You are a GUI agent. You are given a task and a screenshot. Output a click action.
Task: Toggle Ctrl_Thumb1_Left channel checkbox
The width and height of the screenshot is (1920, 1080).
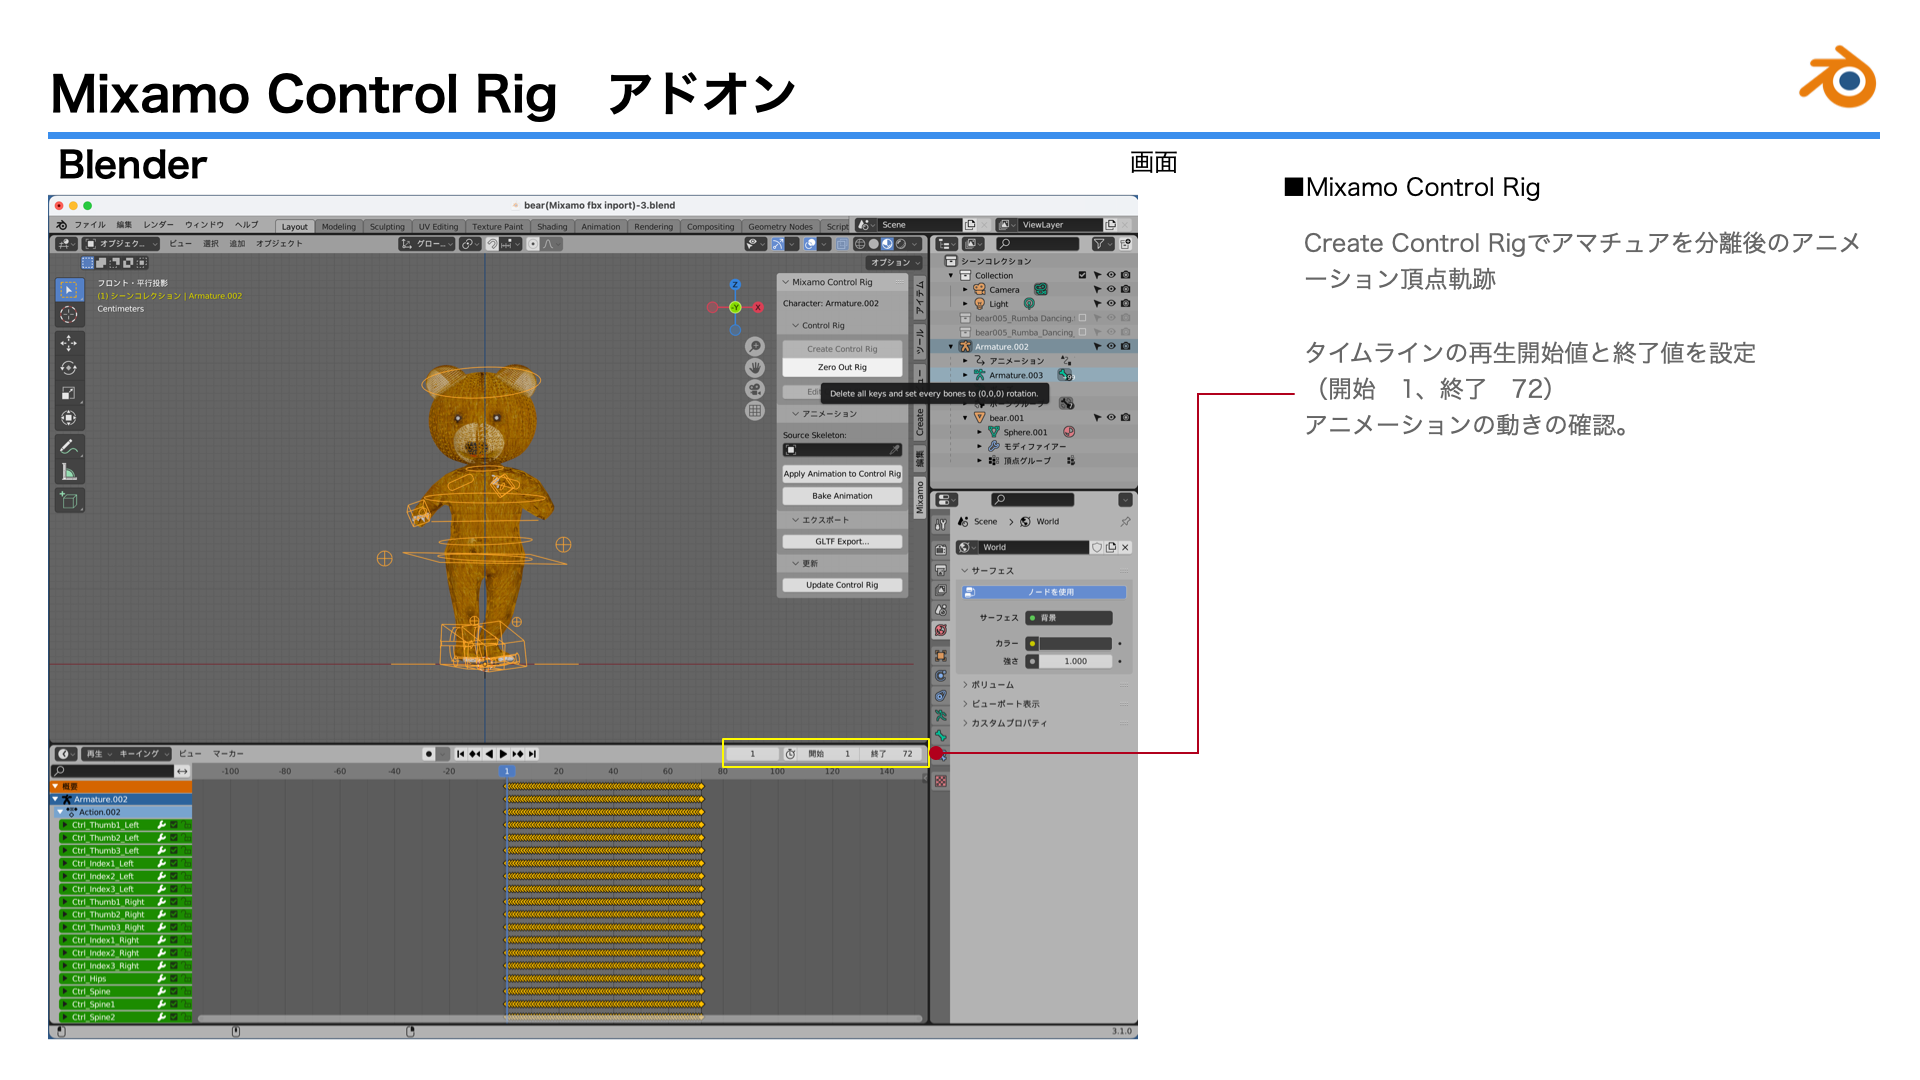tap(174, 825)
